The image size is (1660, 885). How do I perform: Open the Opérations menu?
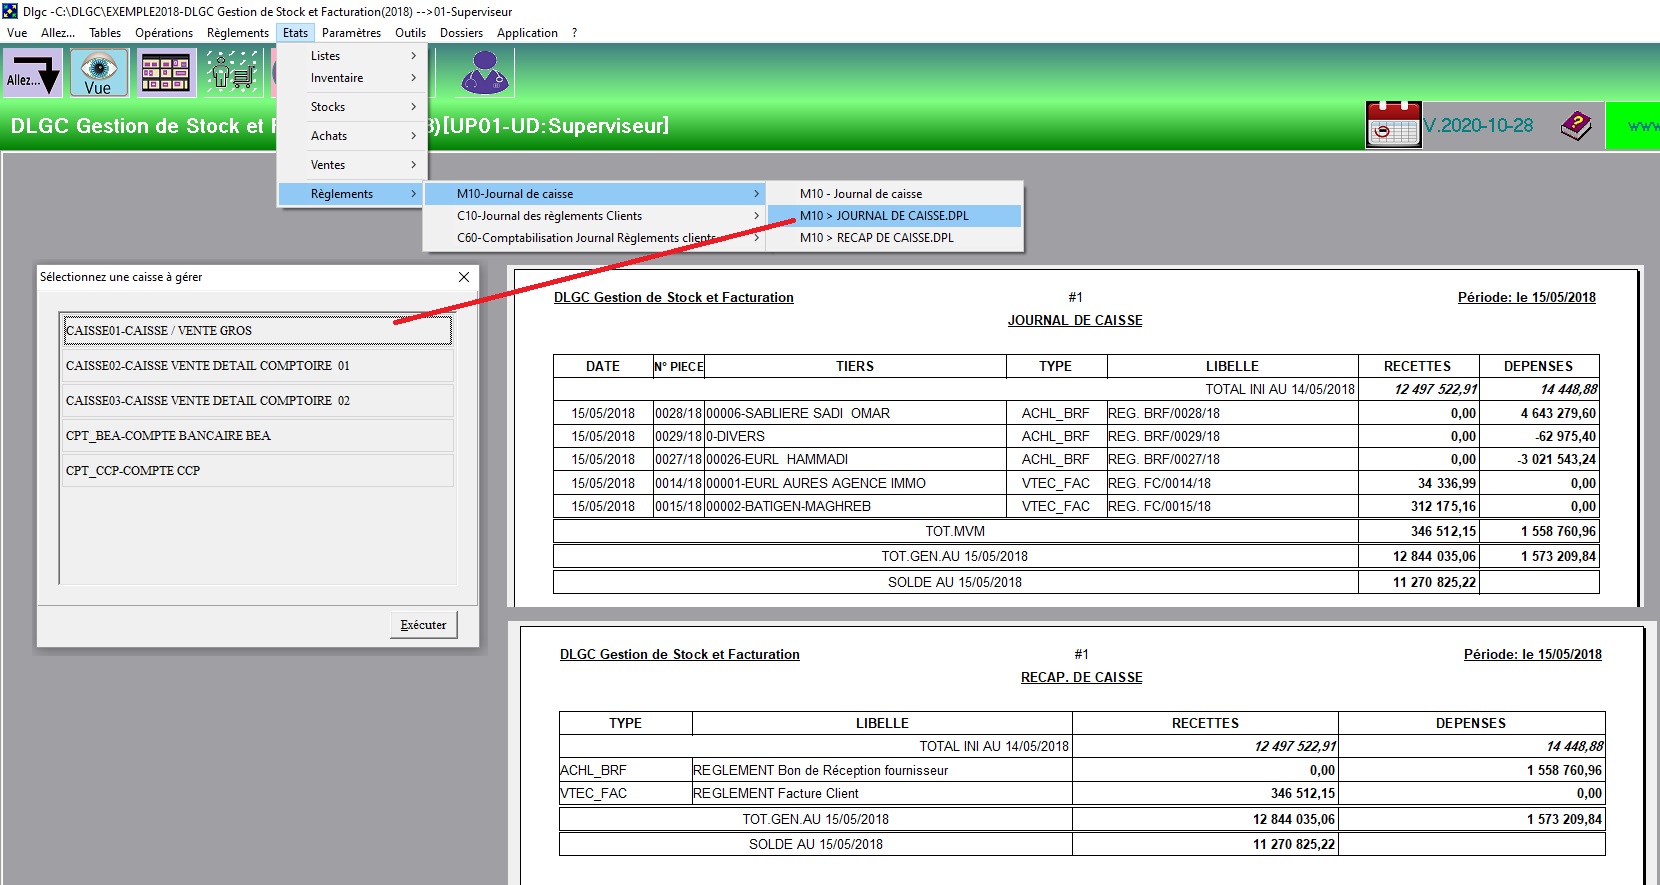click(164, 33)
